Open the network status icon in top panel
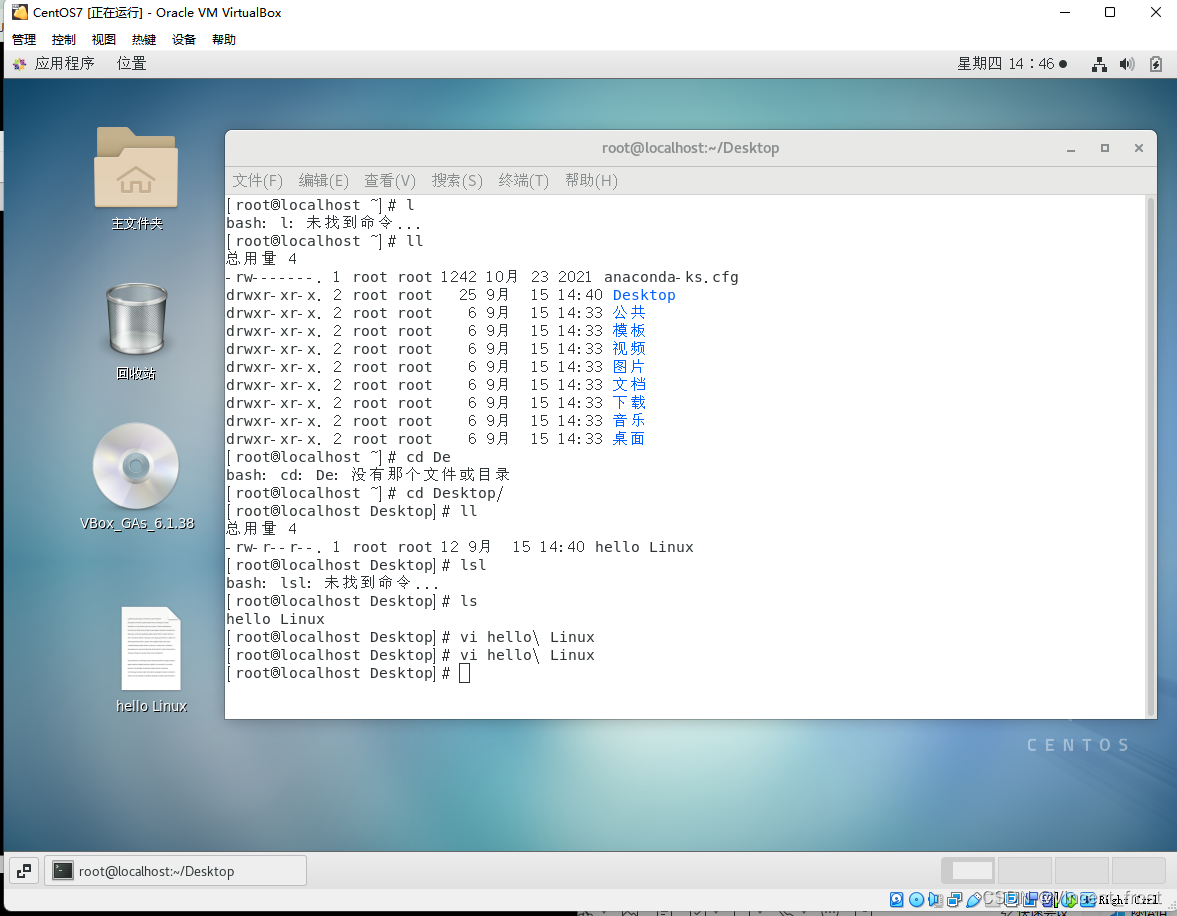 point(1099,65)
